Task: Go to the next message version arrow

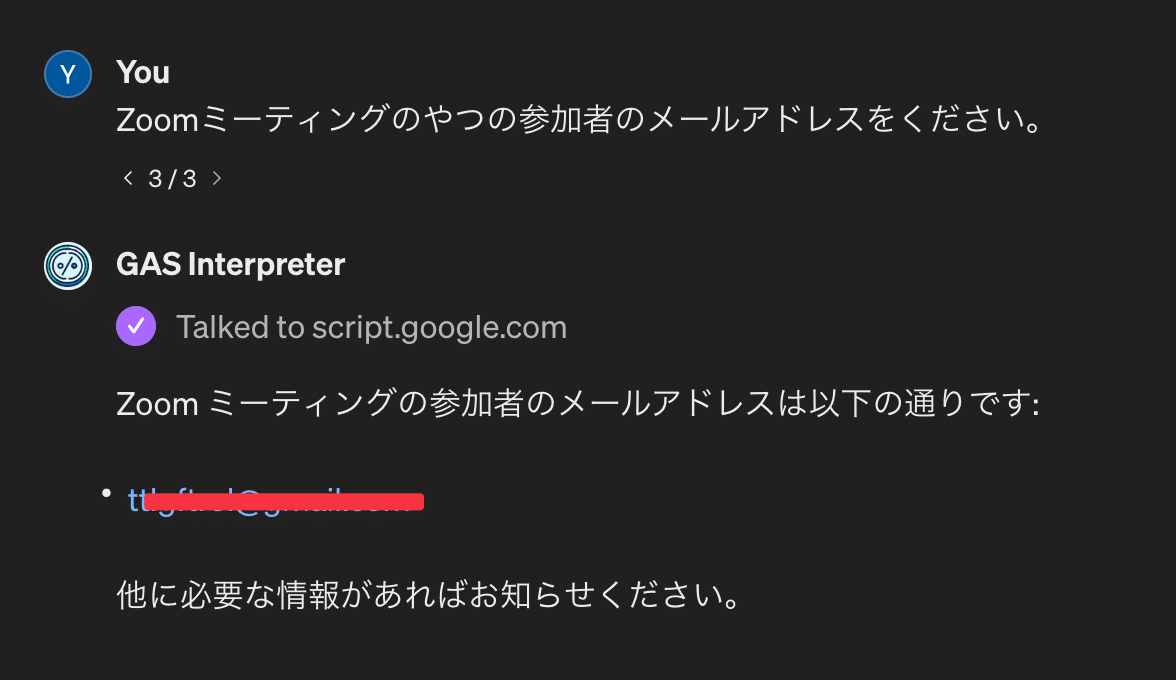Action: (216, 179)
